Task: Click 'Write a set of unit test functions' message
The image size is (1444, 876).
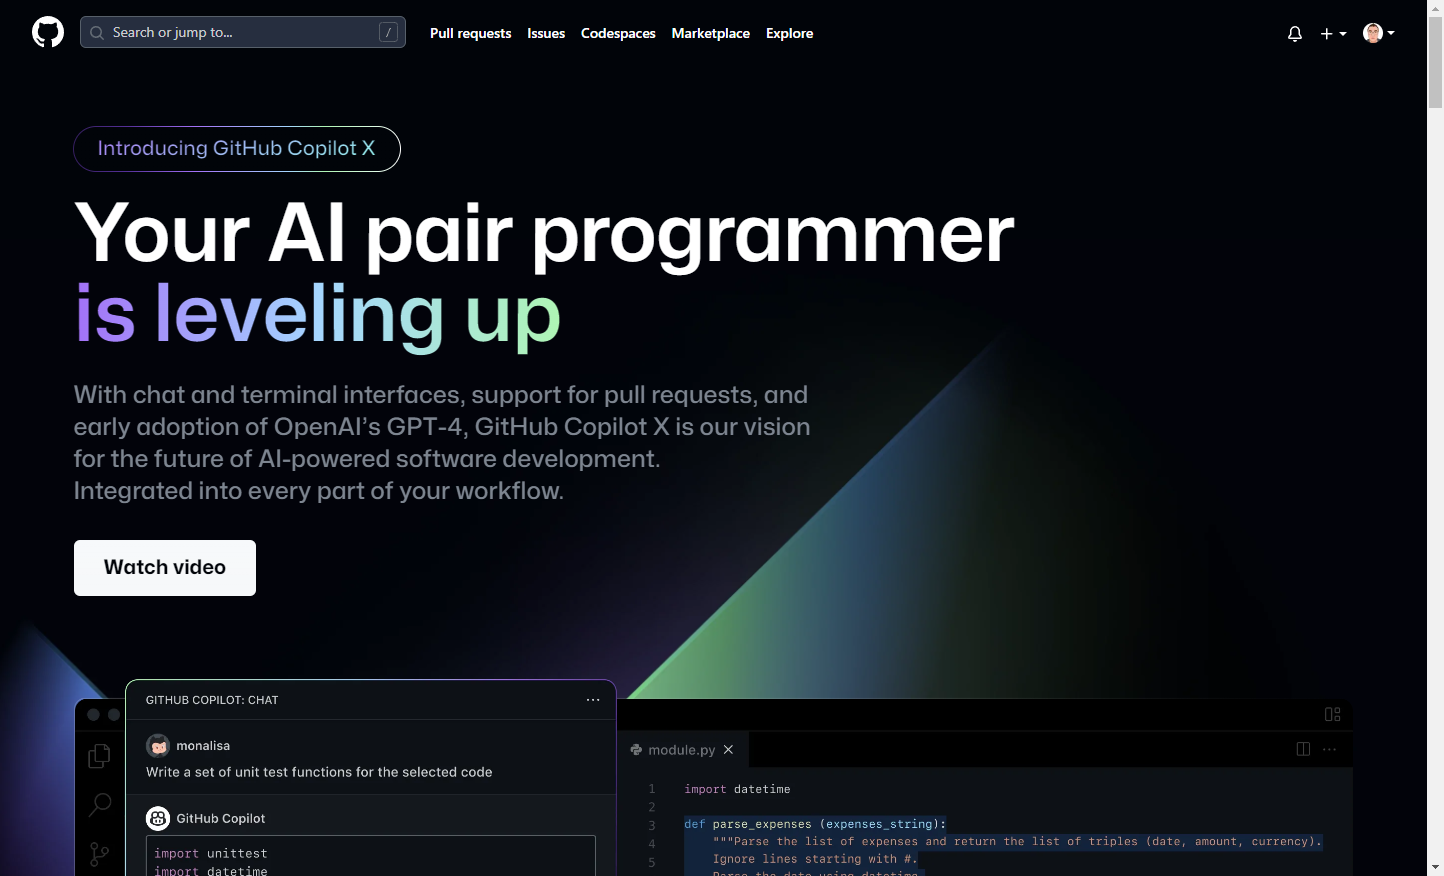Action: point(319,772)
